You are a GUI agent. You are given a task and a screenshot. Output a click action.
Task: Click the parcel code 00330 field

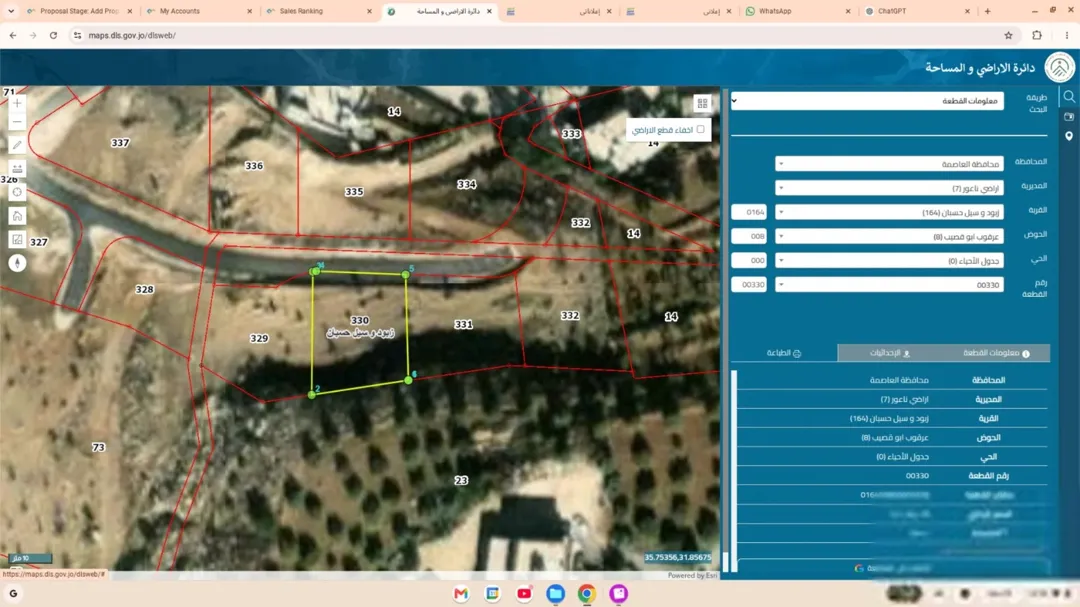pos(749,285)
